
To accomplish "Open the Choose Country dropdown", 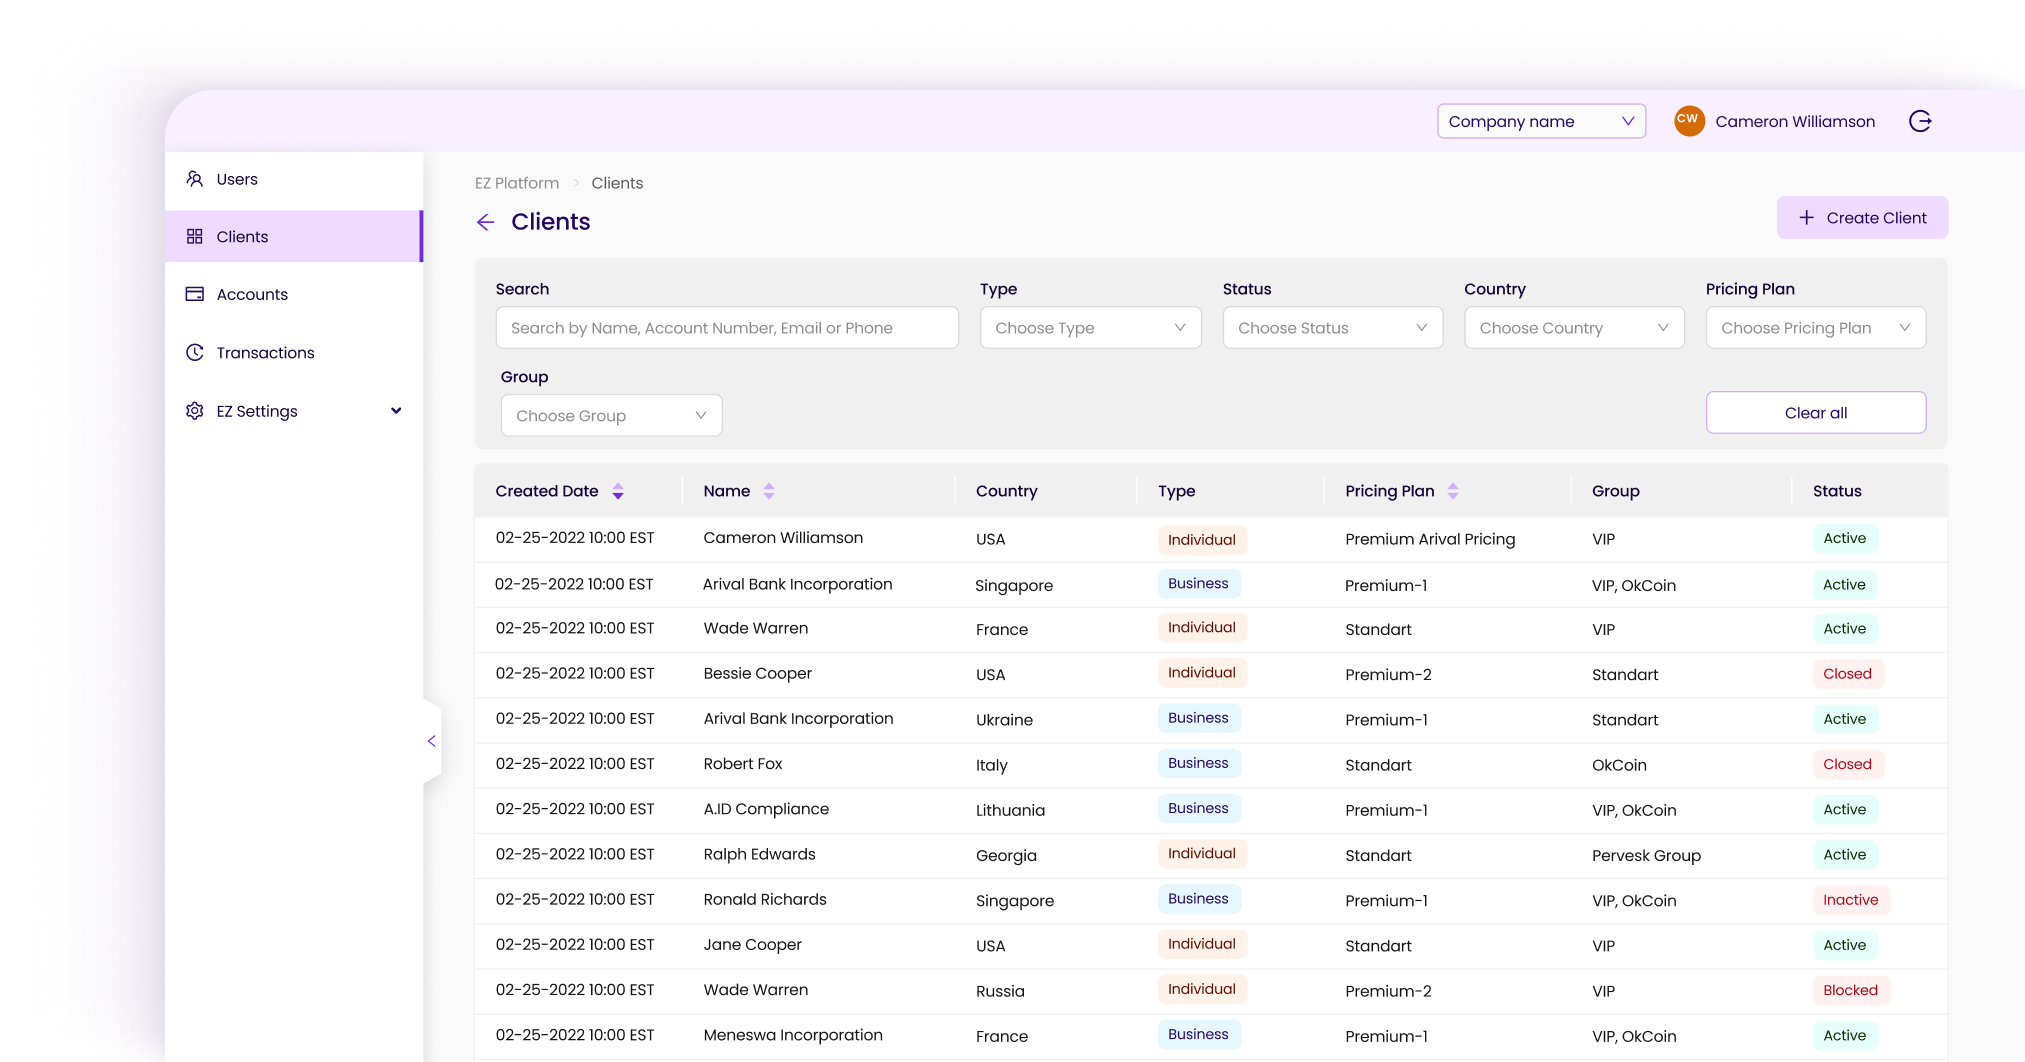I will 1574,328.
